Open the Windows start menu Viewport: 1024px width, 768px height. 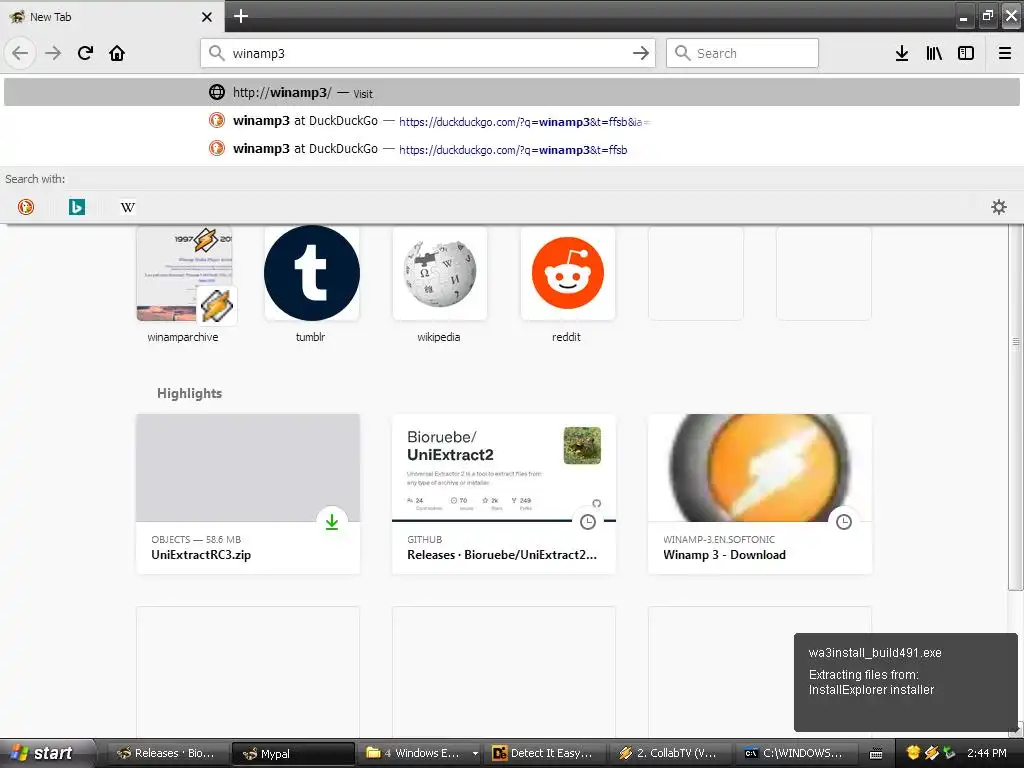47,753
